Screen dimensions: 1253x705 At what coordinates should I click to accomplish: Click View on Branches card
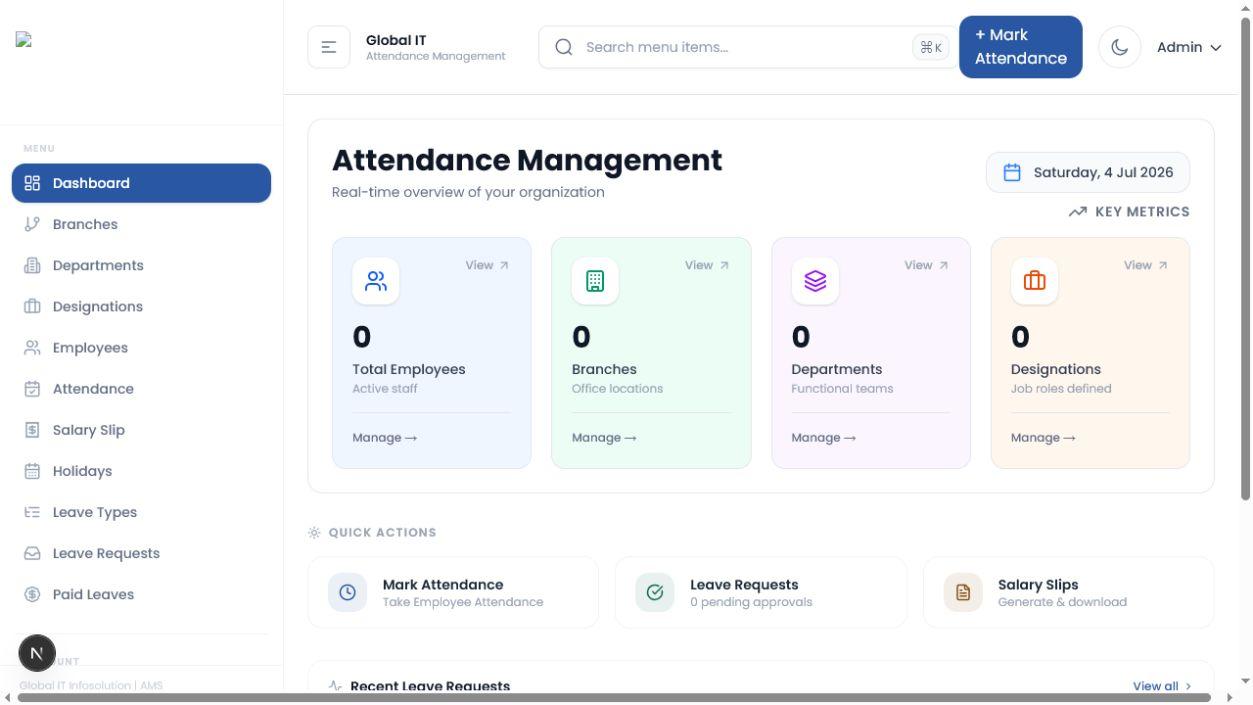tap(707, 265)
